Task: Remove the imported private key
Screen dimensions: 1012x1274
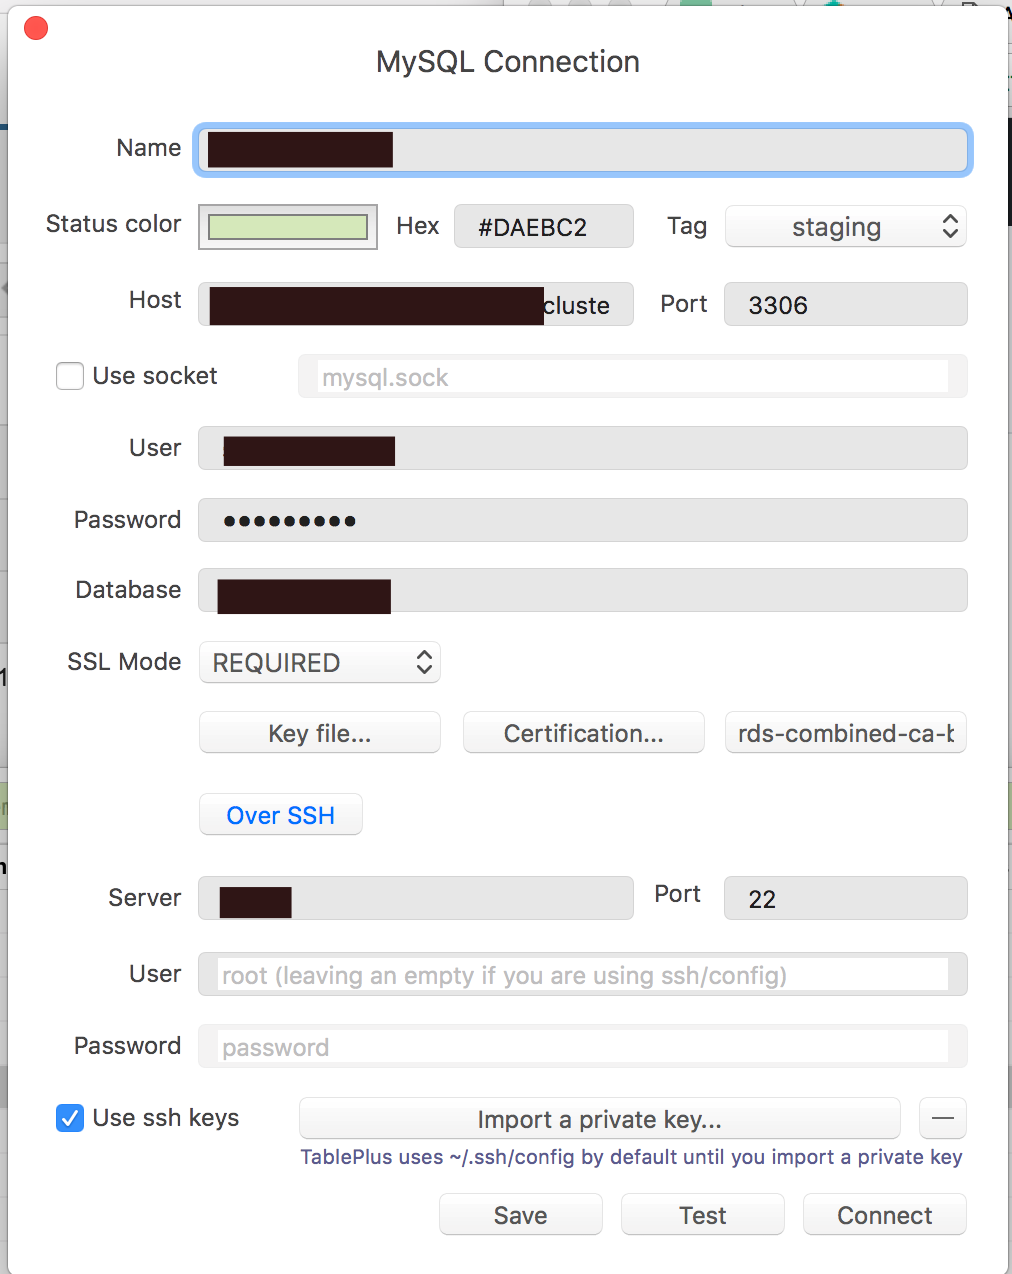Action: (x=942, y=1118)
